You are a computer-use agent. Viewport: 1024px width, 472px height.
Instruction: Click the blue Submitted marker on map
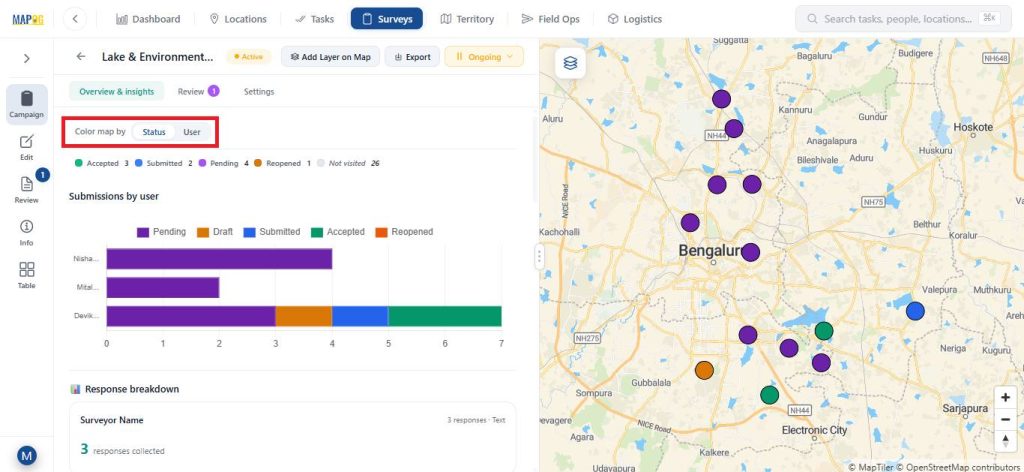916,311
